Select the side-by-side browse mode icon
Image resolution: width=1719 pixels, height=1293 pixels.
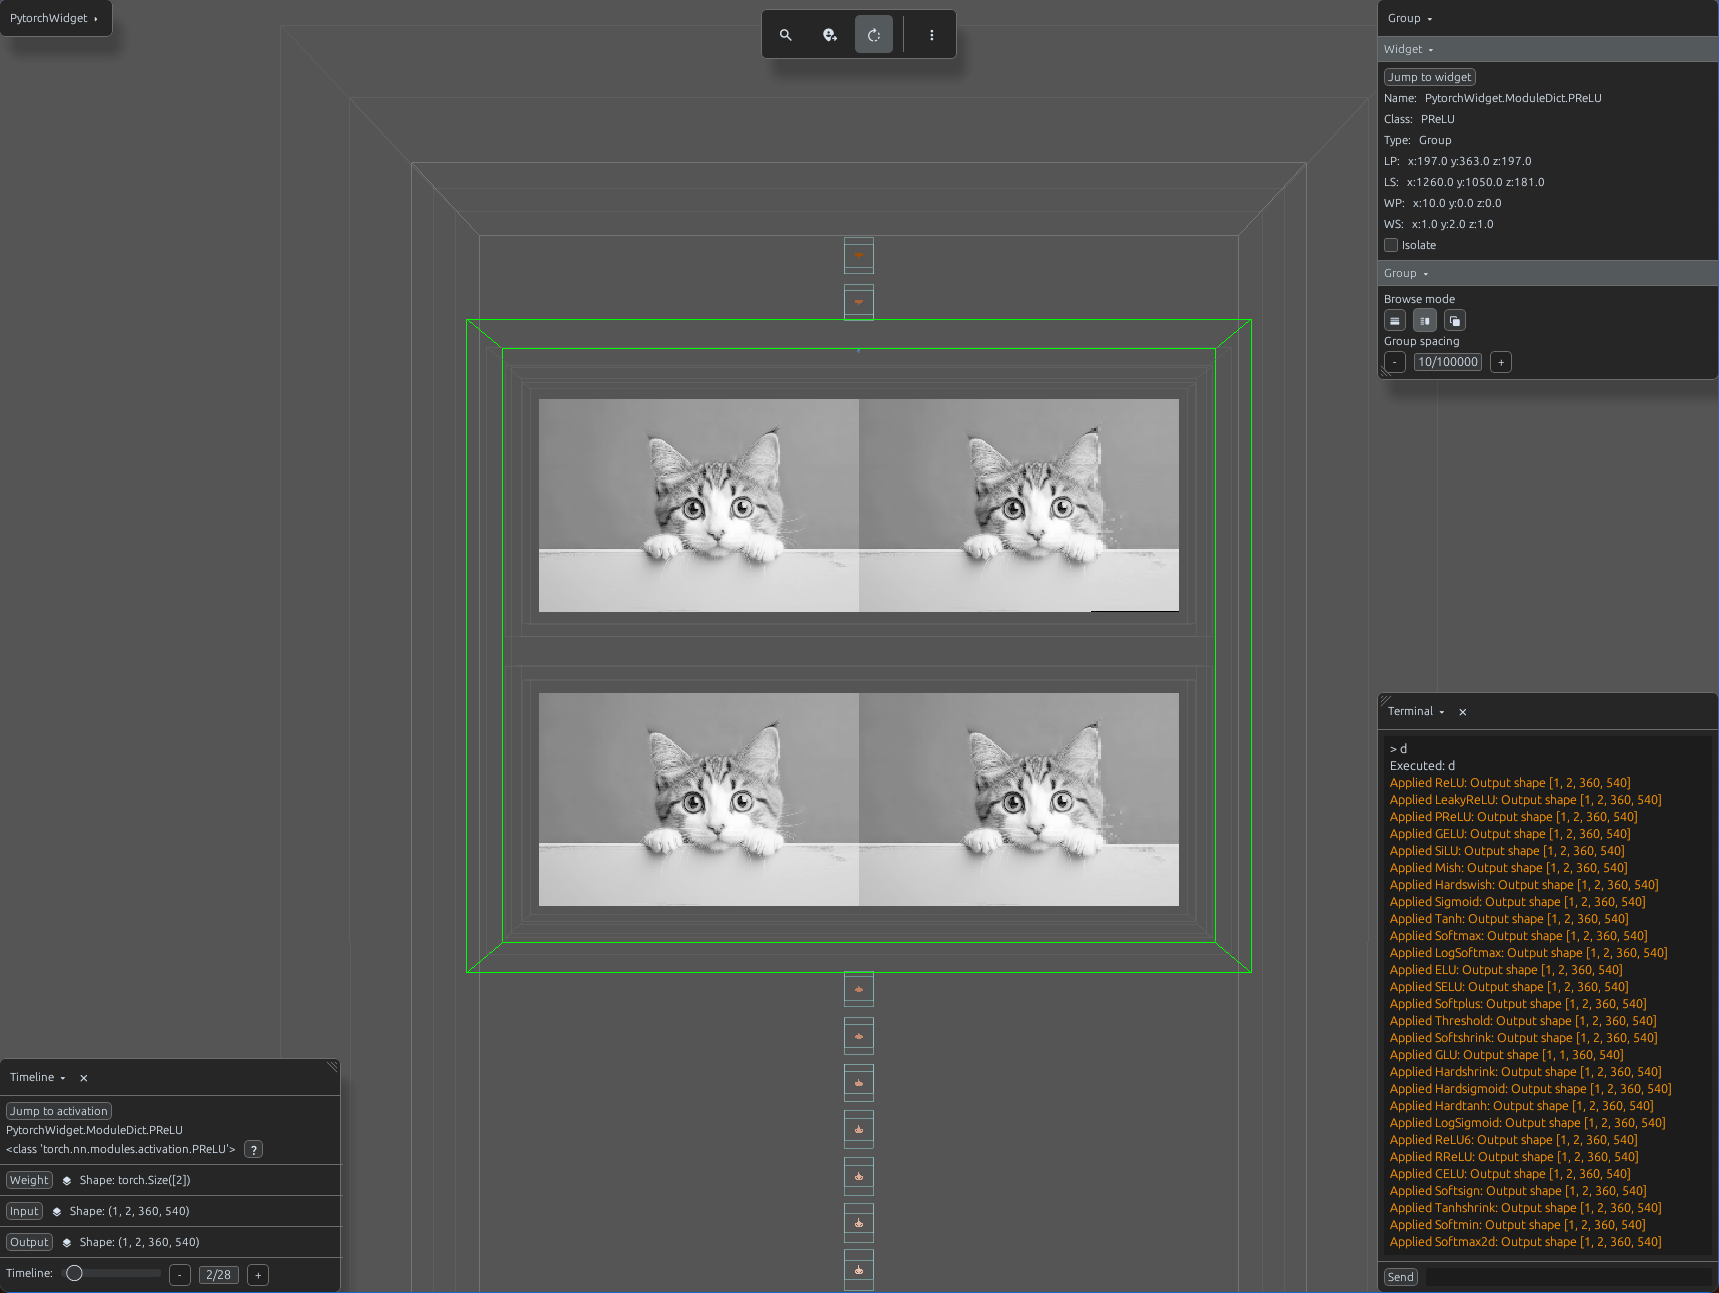[1425, 321]
